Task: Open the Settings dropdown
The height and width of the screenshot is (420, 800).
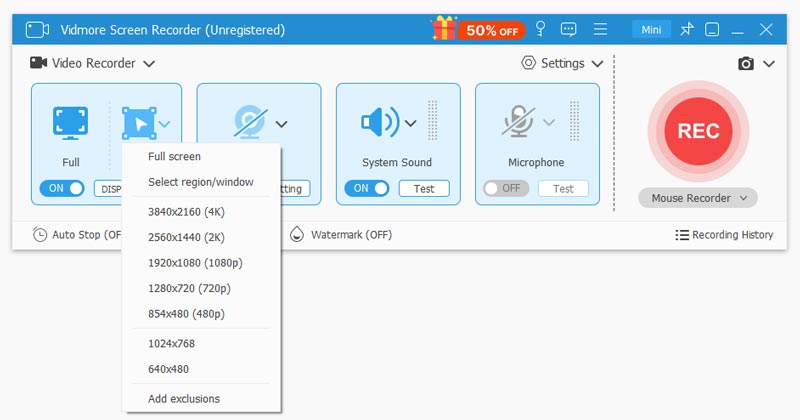Action: tap(562, 63)
